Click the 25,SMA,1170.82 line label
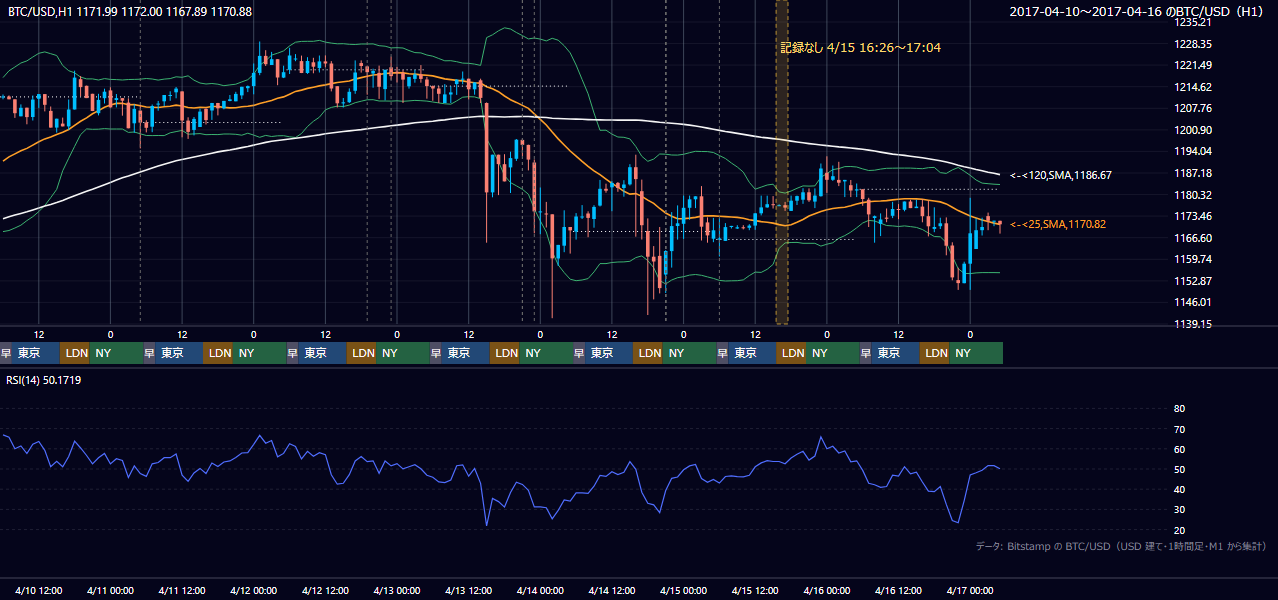1278x600 pixels. tap(1058, 224)
